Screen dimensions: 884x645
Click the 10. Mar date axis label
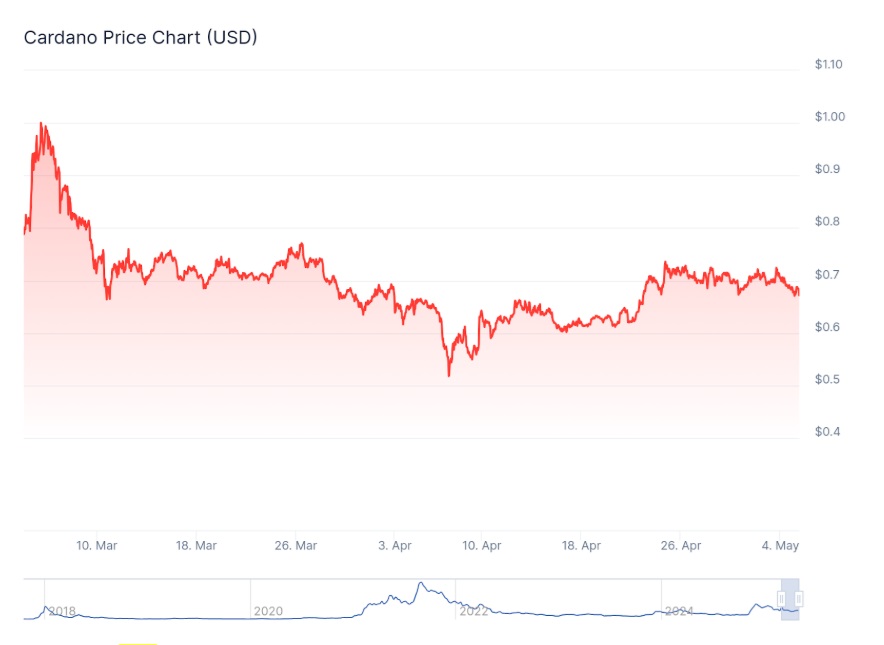coord(97,545)
